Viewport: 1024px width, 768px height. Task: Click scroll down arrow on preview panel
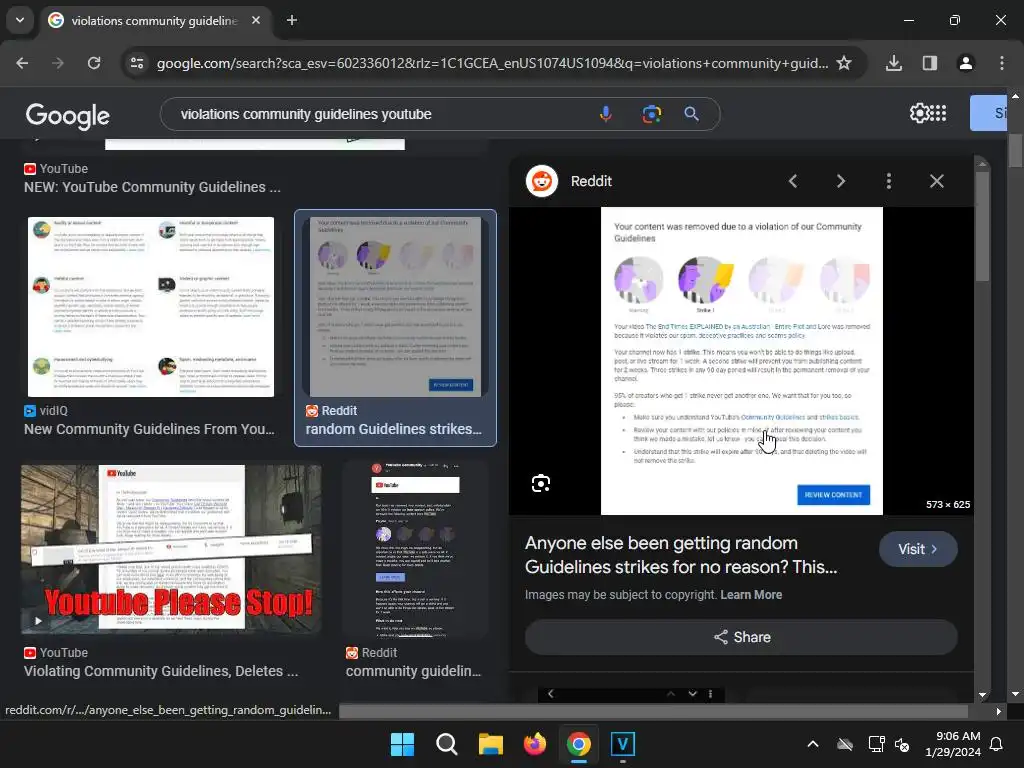(982, 695)
